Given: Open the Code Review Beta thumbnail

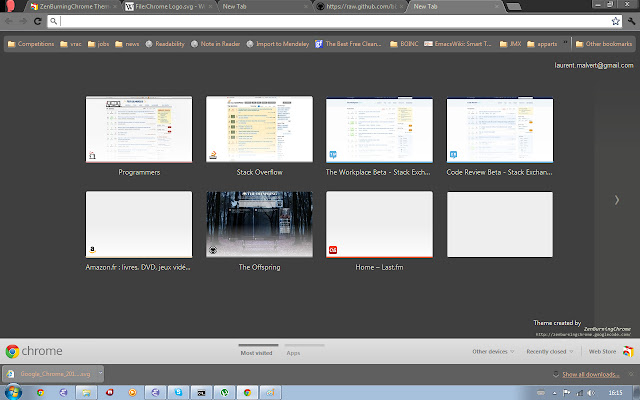Looking at the screenshot, I should coord(500,129).
